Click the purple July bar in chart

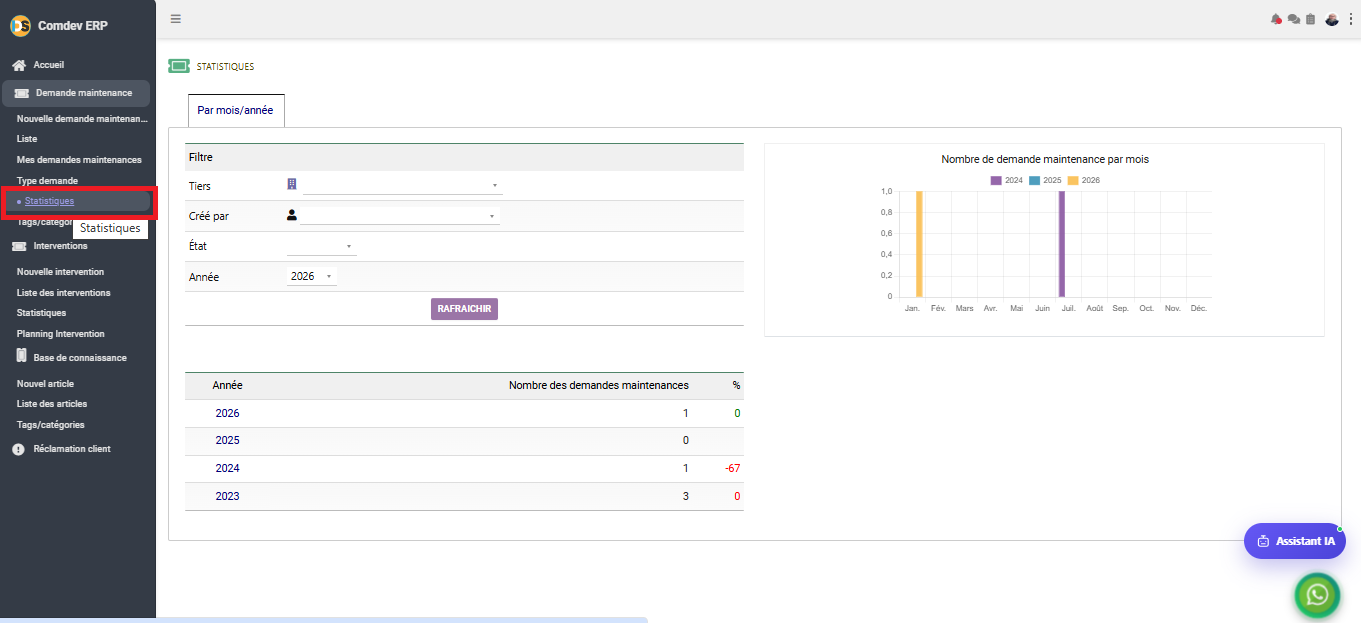coord(1062,244)
